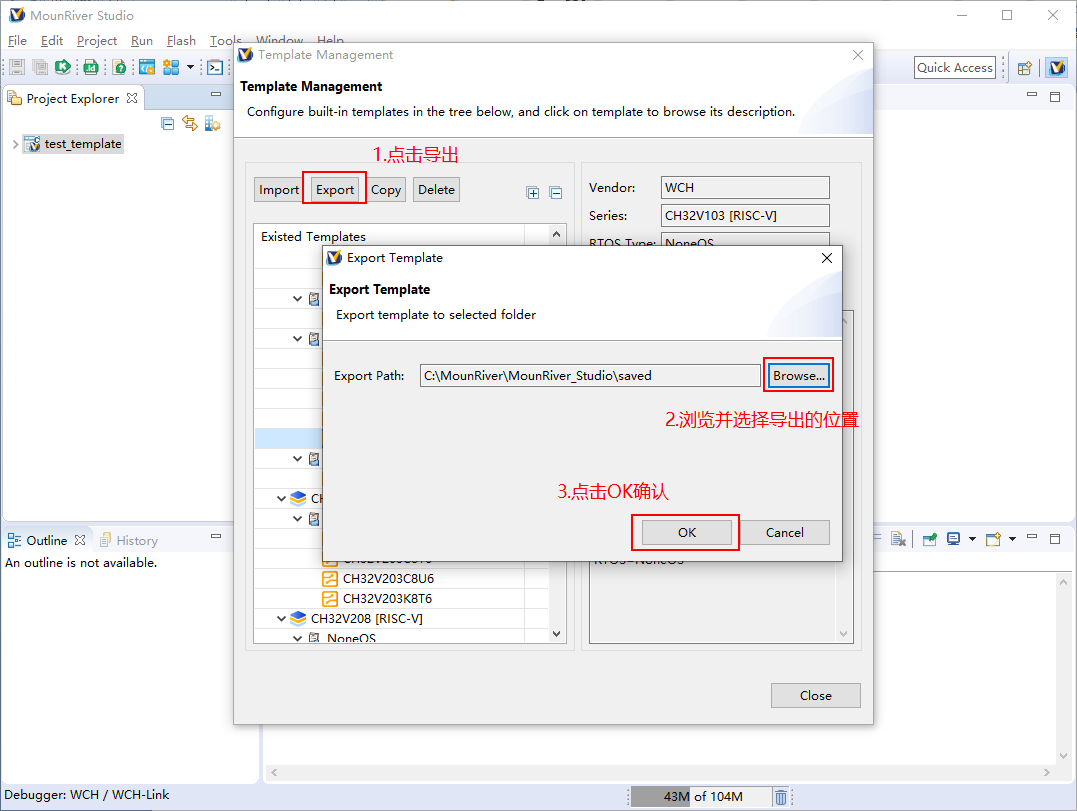Expand all templates plus icon
The height and width of the screenshot is (811, 1077).
click(x=533, y=193)
